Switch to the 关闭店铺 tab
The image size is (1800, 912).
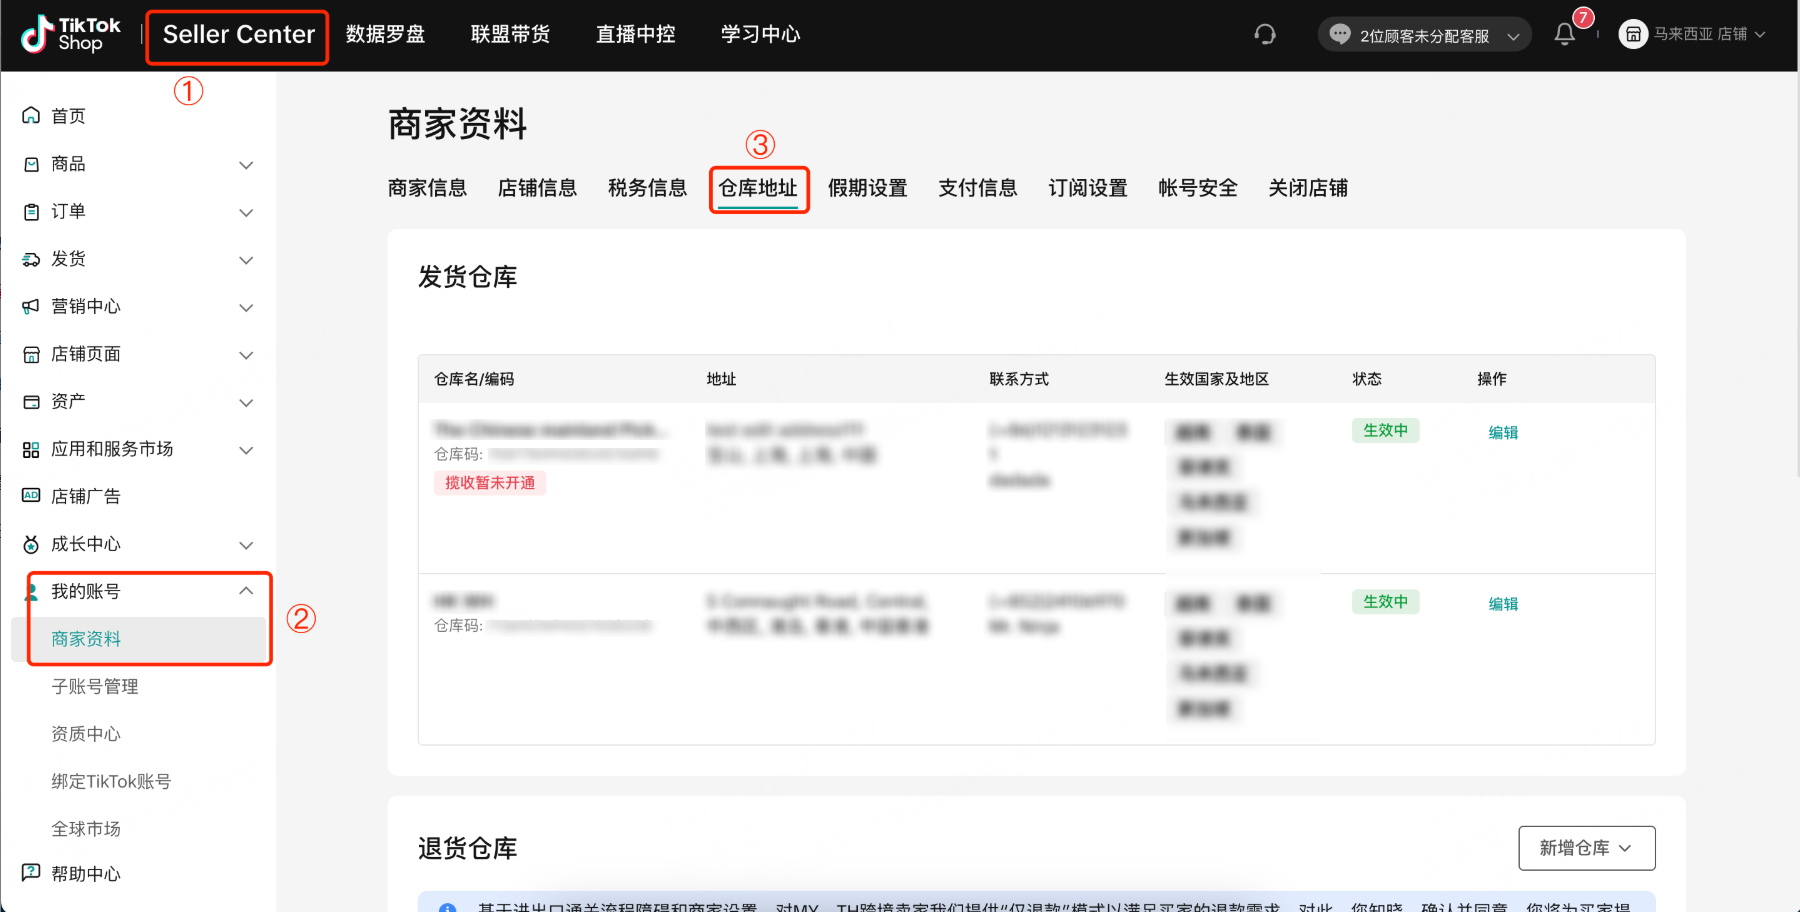[1308, 188]
